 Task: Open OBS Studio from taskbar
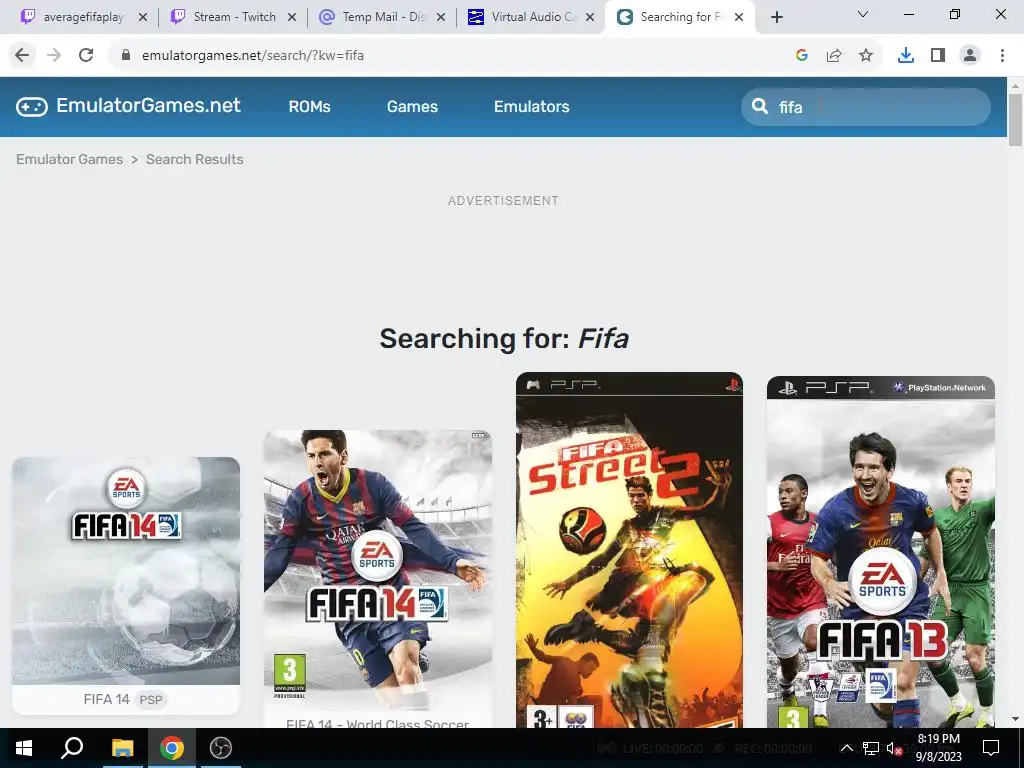click(x=221, y=748)
